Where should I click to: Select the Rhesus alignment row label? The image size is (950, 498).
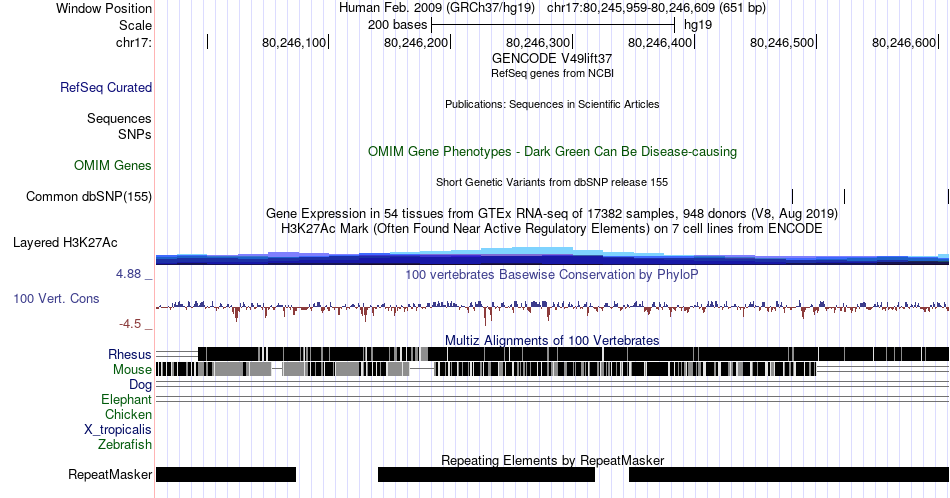point(130,354)
